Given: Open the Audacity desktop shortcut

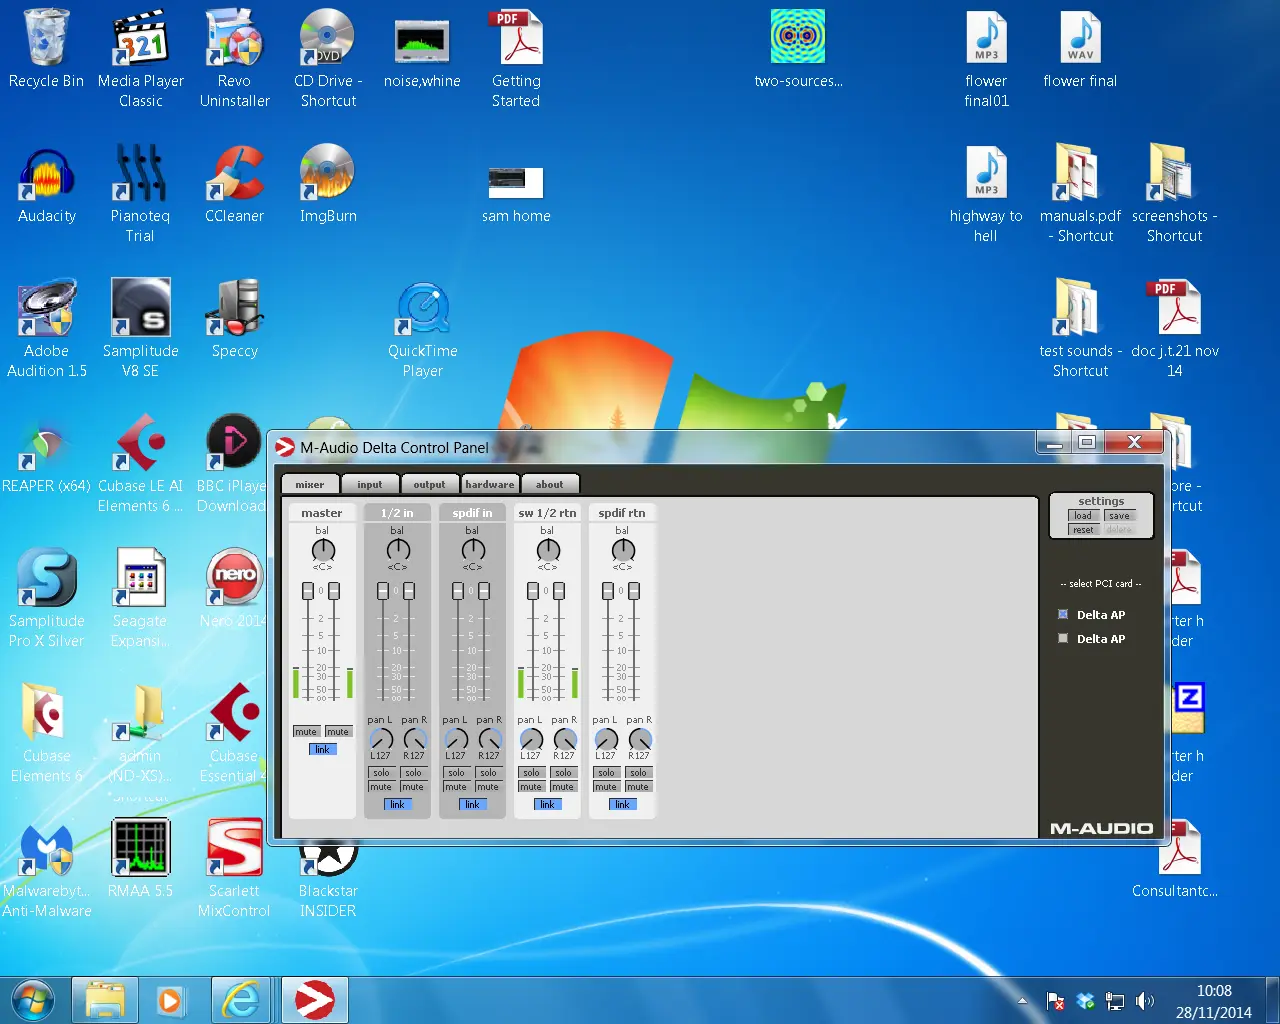Looking at the screenshot, I should coord(46,185).
